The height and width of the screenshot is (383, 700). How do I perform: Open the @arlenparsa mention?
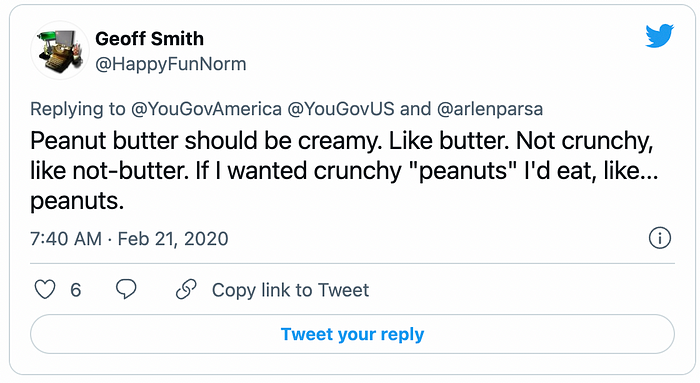[x=490, y=109]
